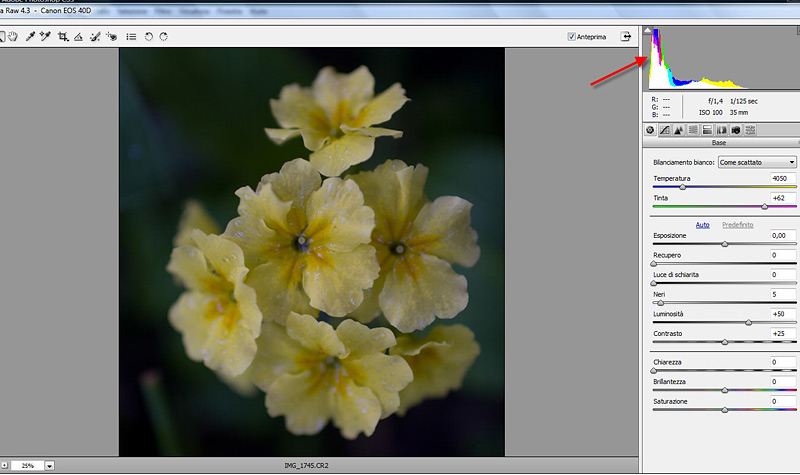
Task: Select the Red Eye Removal tool
Action: tap(111, 37)
